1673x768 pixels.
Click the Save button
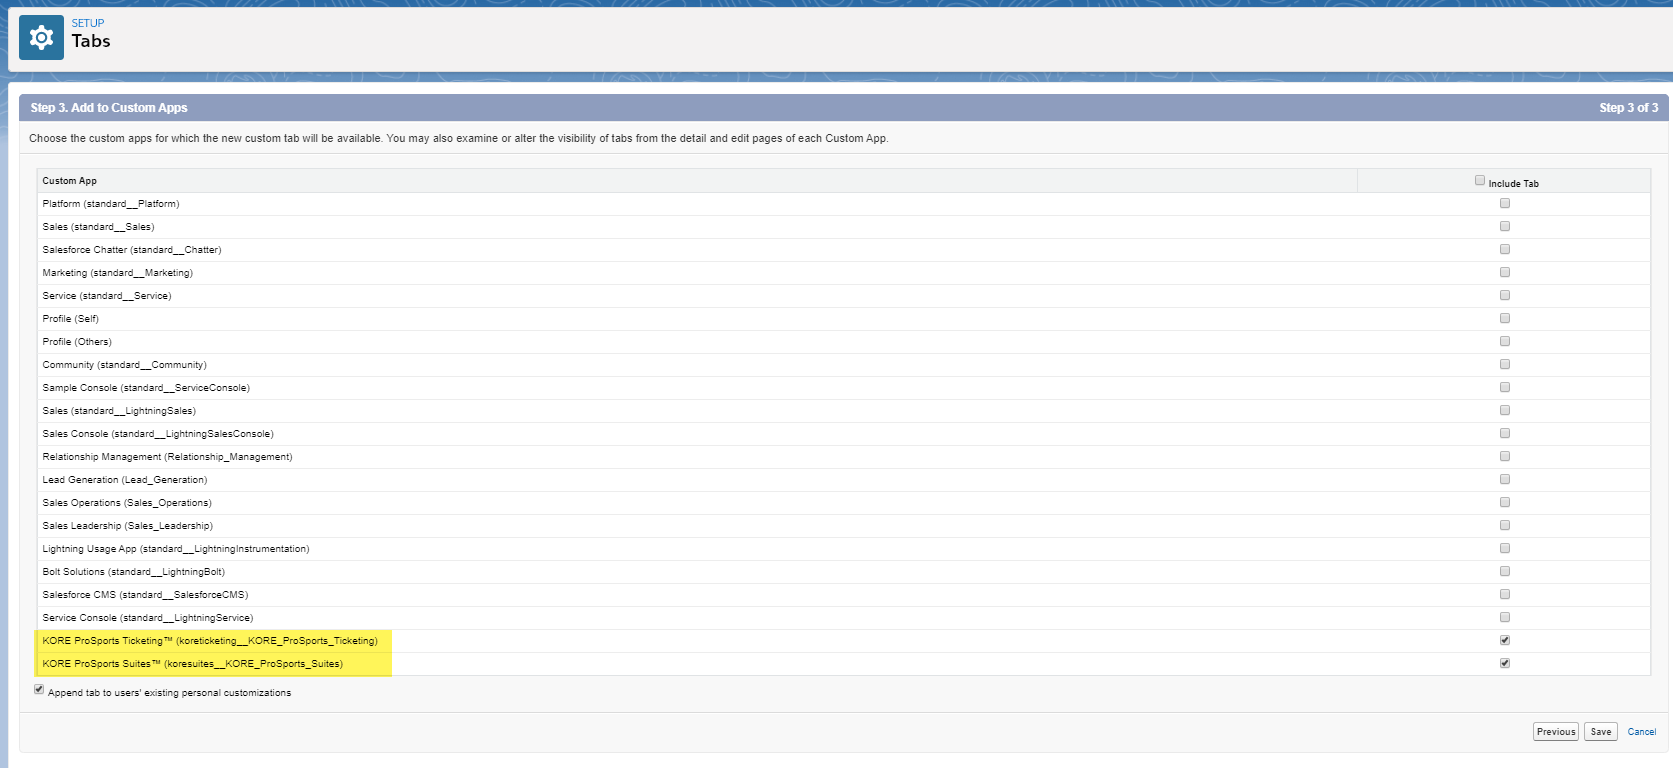tap(1601, 732)
